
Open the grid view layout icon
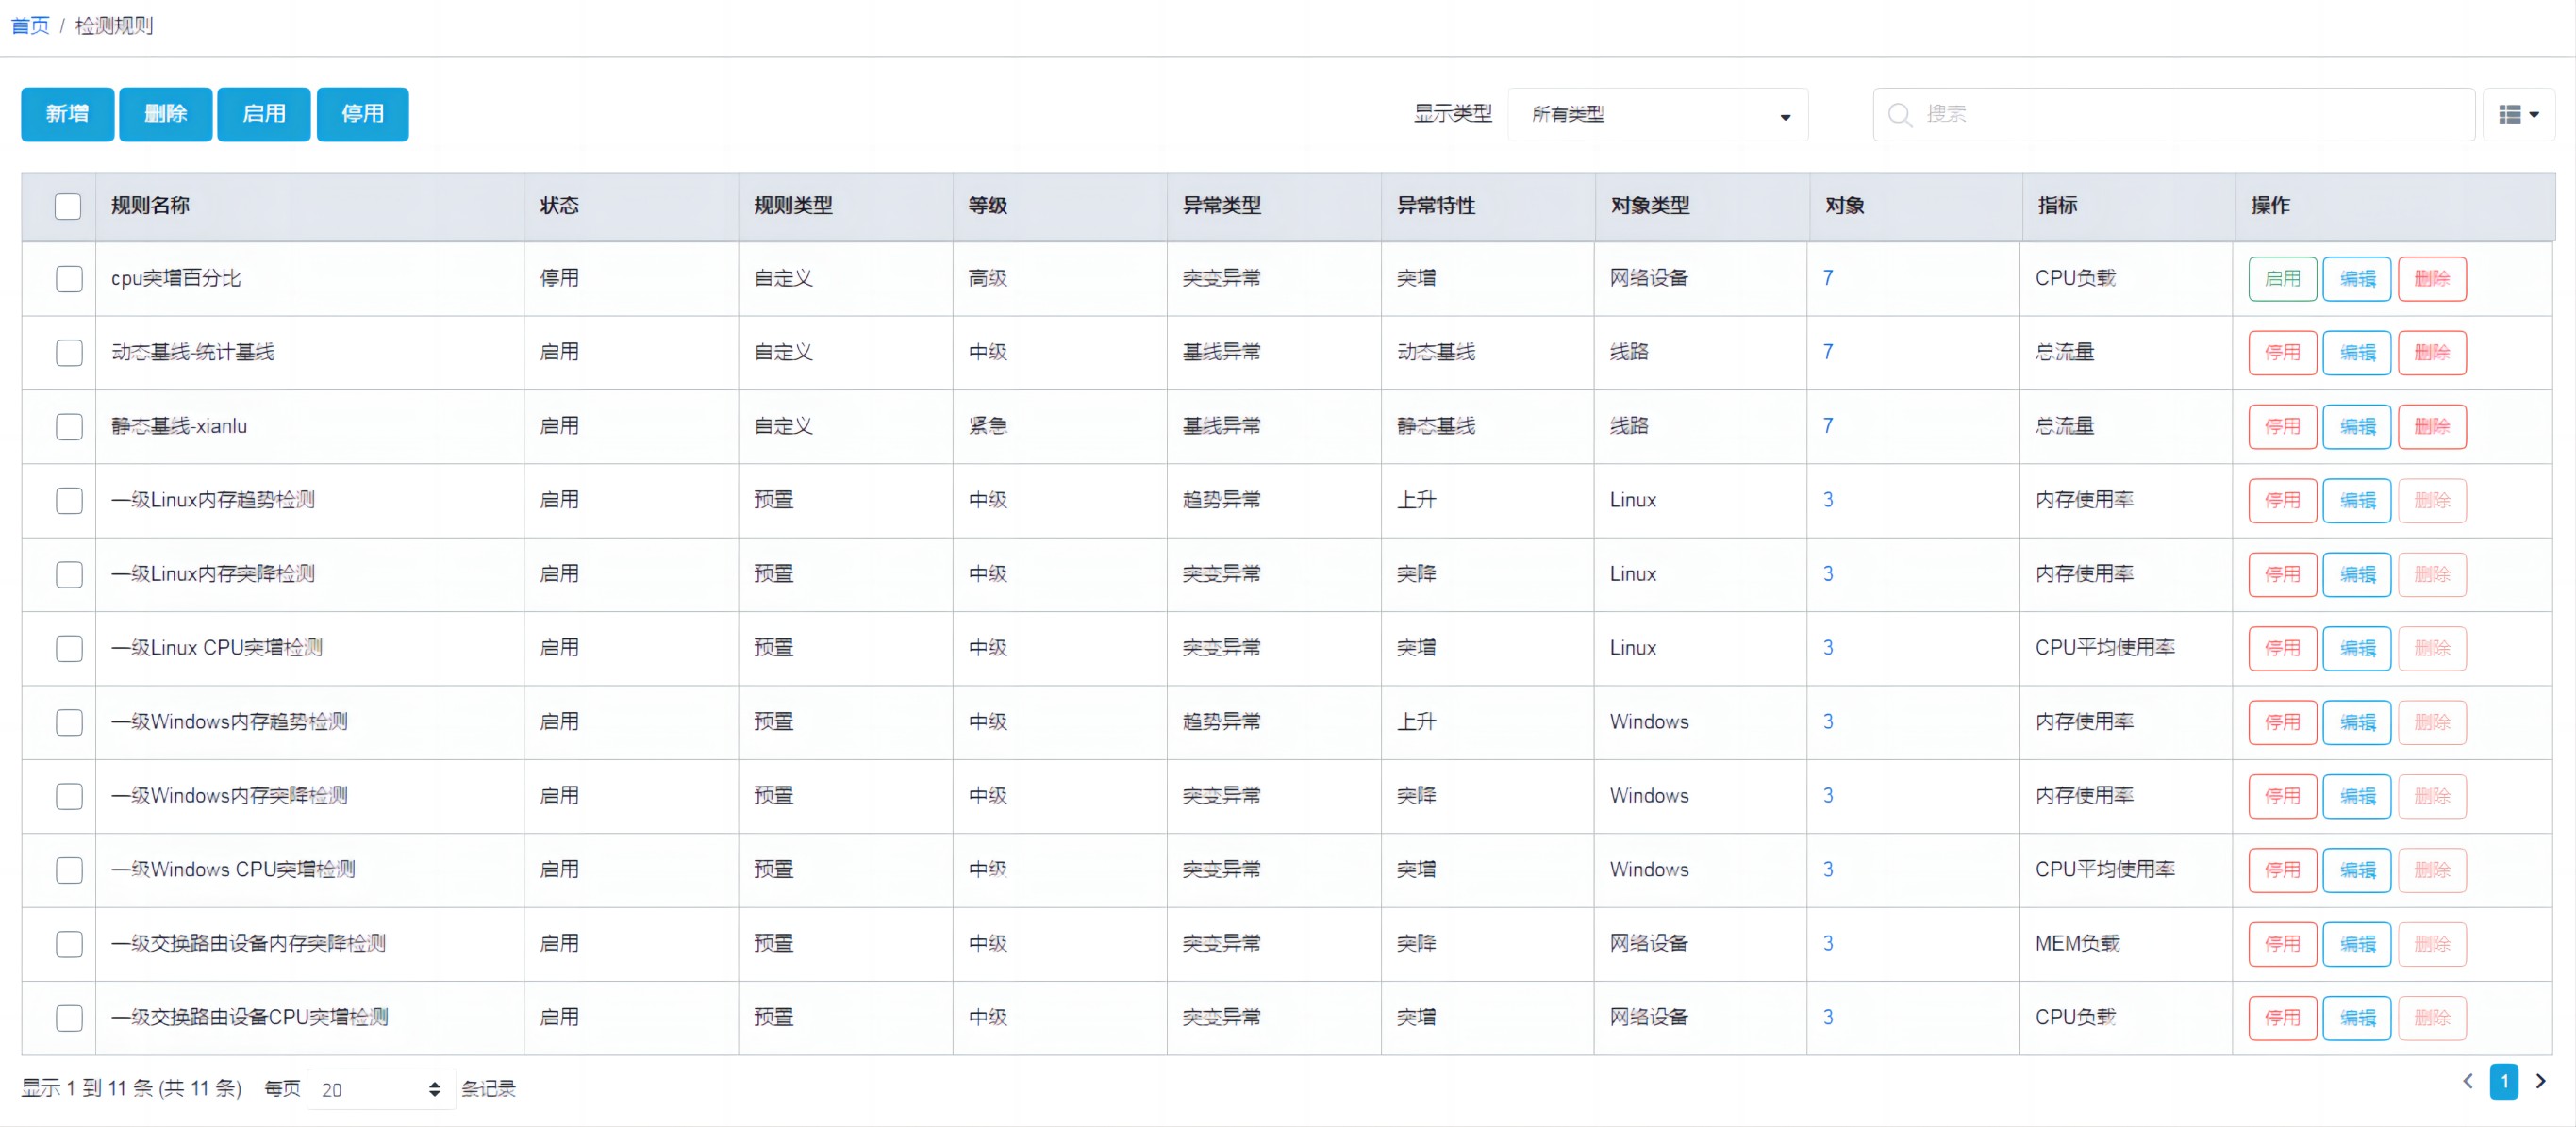tap(2512, 114)
